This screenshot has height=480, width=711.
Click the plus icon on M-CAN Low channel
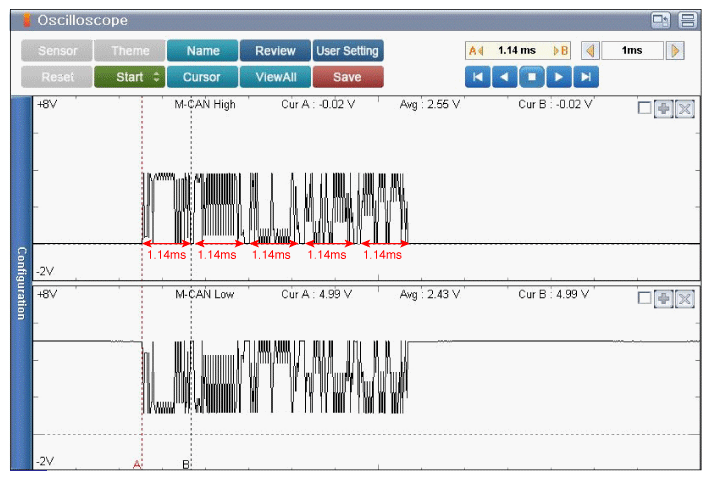click(x=663, y=299)
